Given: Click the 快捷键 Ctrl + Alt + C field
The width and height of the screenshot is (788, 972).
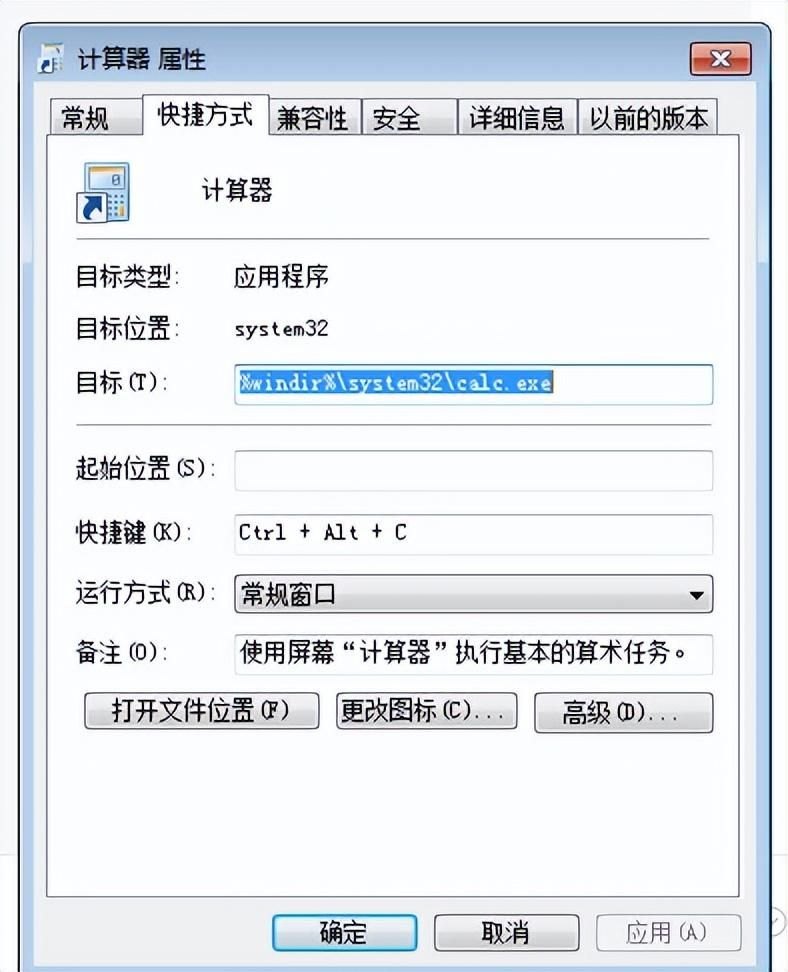Looking at the screenshot, I should 474,534.
